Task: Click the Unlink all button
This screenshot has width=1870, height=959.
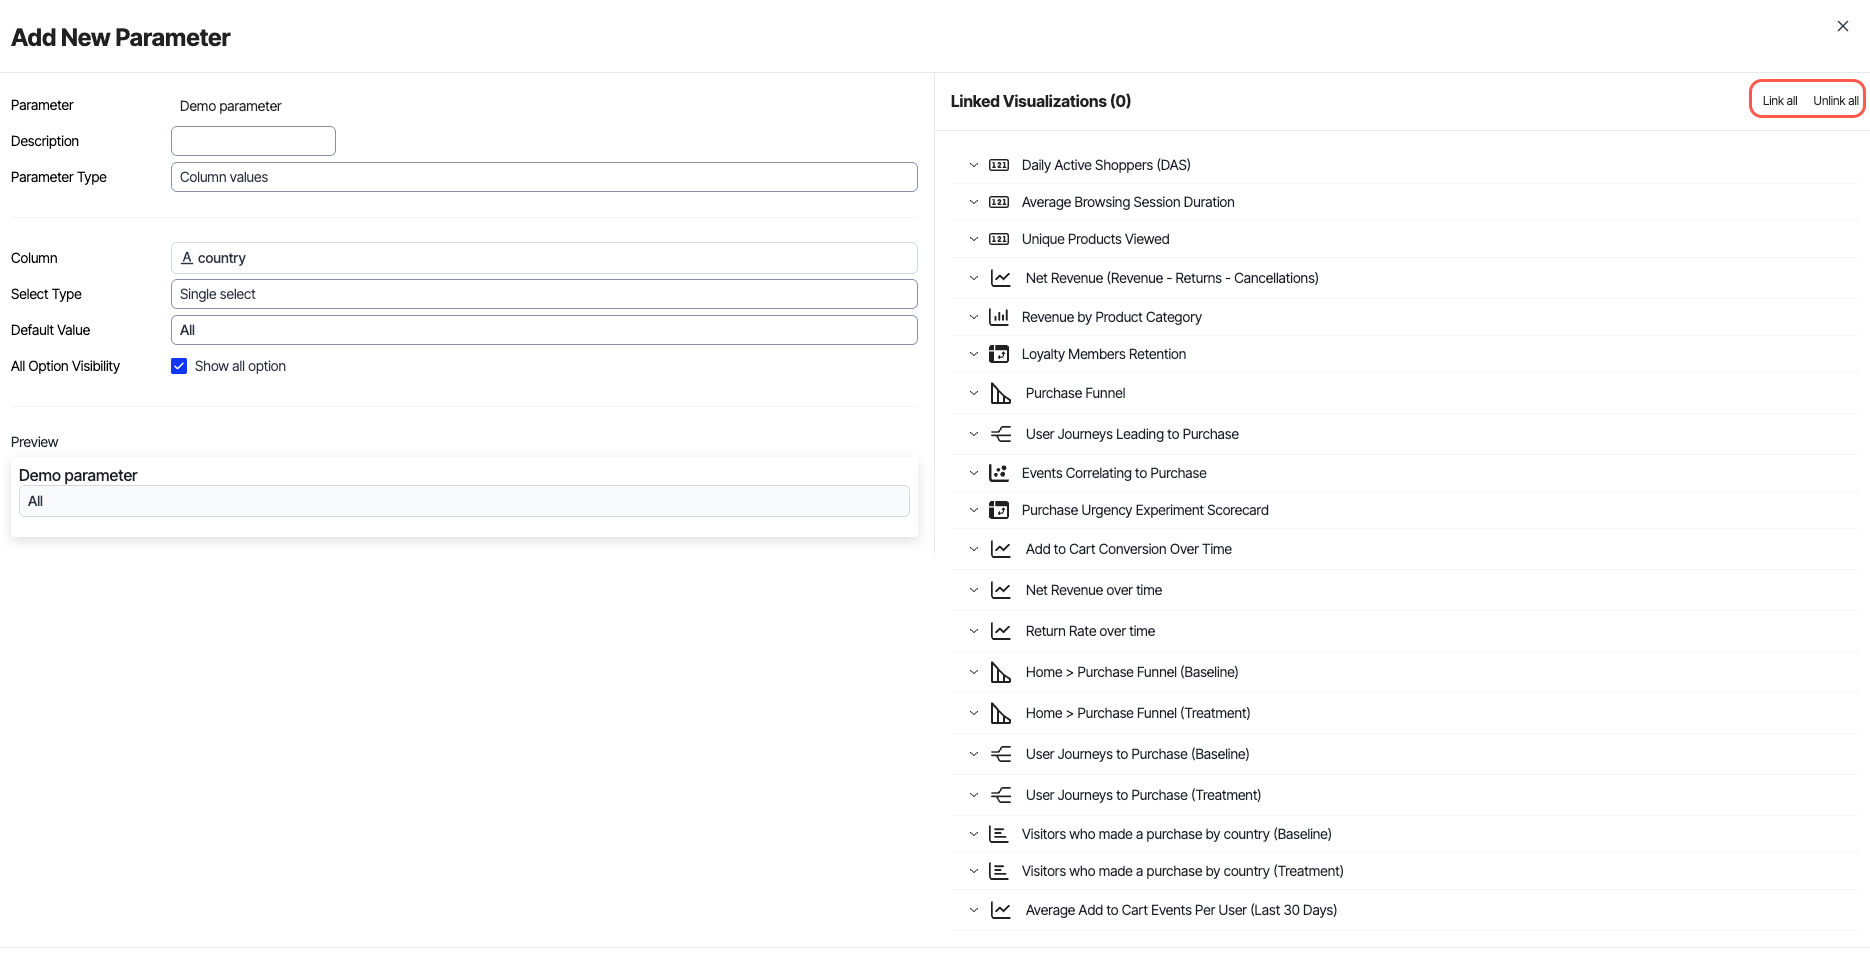Action: coord(1835,101)
